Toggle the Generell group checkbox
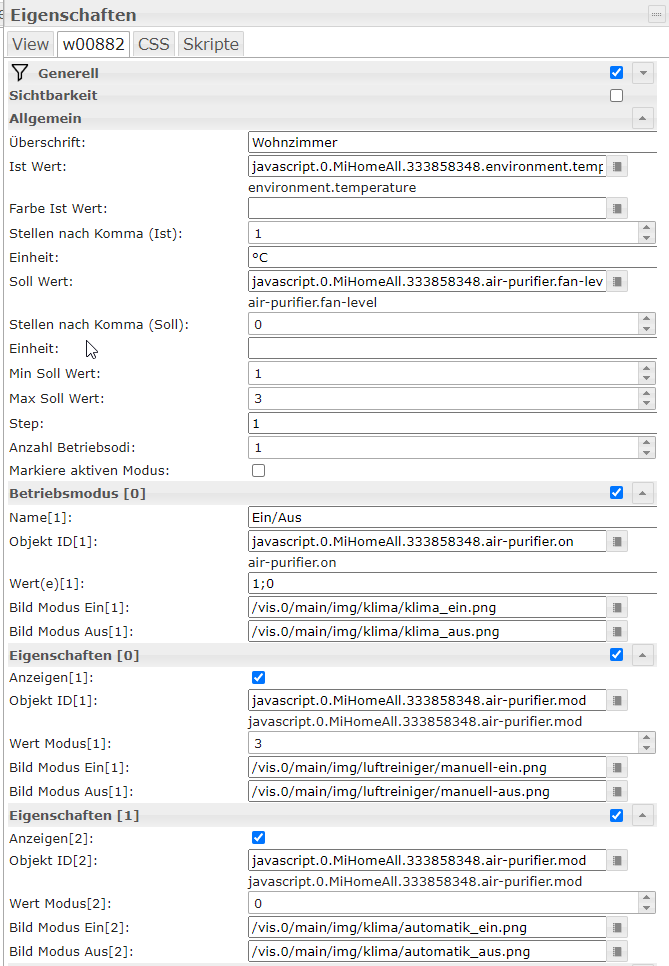 pyautogui.click(x=617, y=73)
